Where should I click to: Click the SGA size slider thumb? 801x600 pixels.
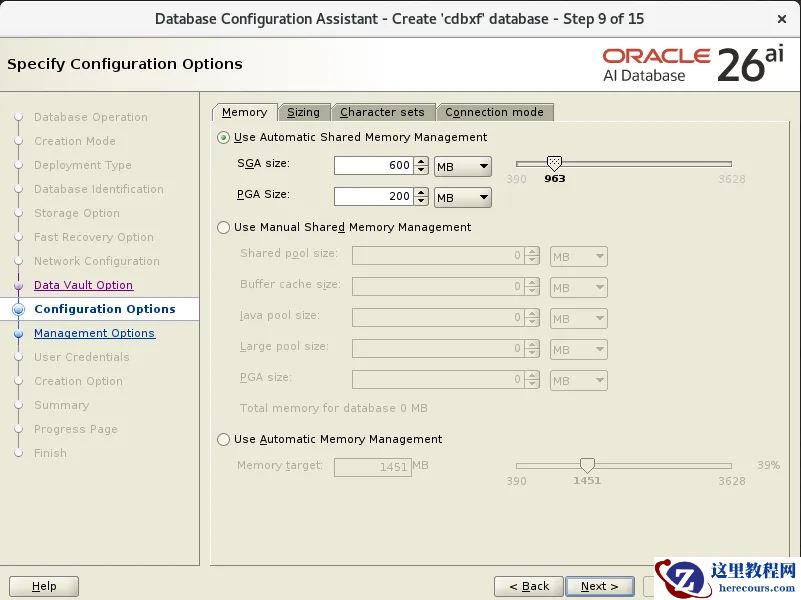(x=554, y=163)
